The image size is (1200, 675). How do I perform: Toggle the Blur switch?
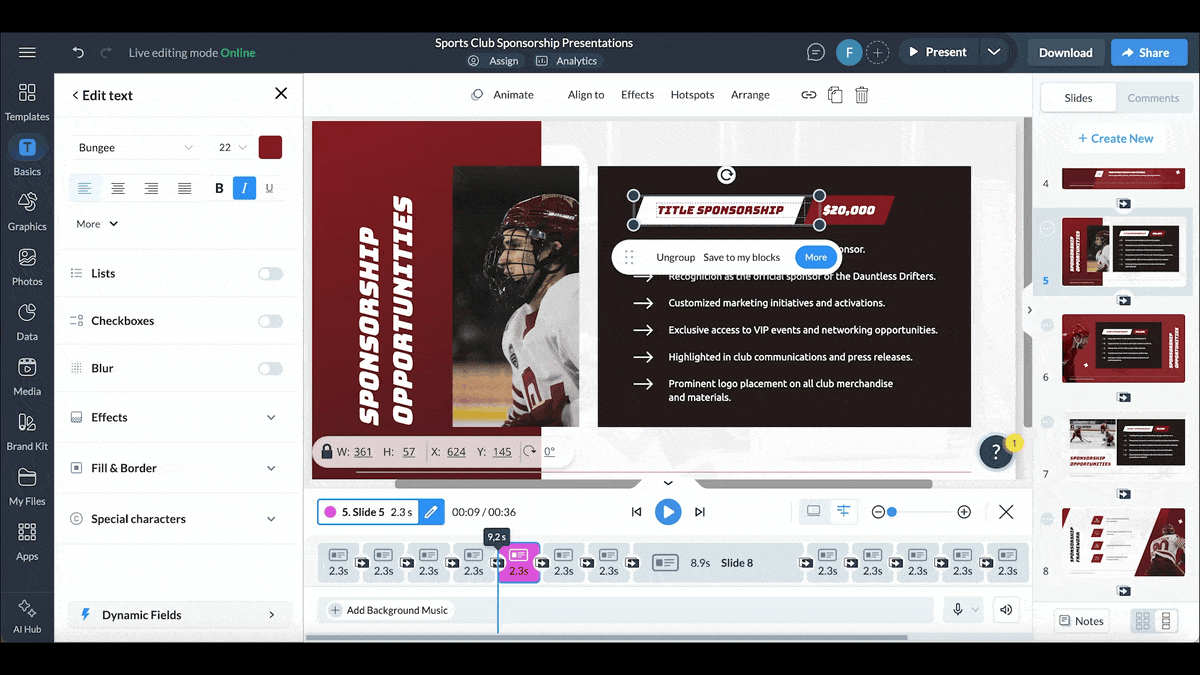pyautogui.click(x=270, y=369)
